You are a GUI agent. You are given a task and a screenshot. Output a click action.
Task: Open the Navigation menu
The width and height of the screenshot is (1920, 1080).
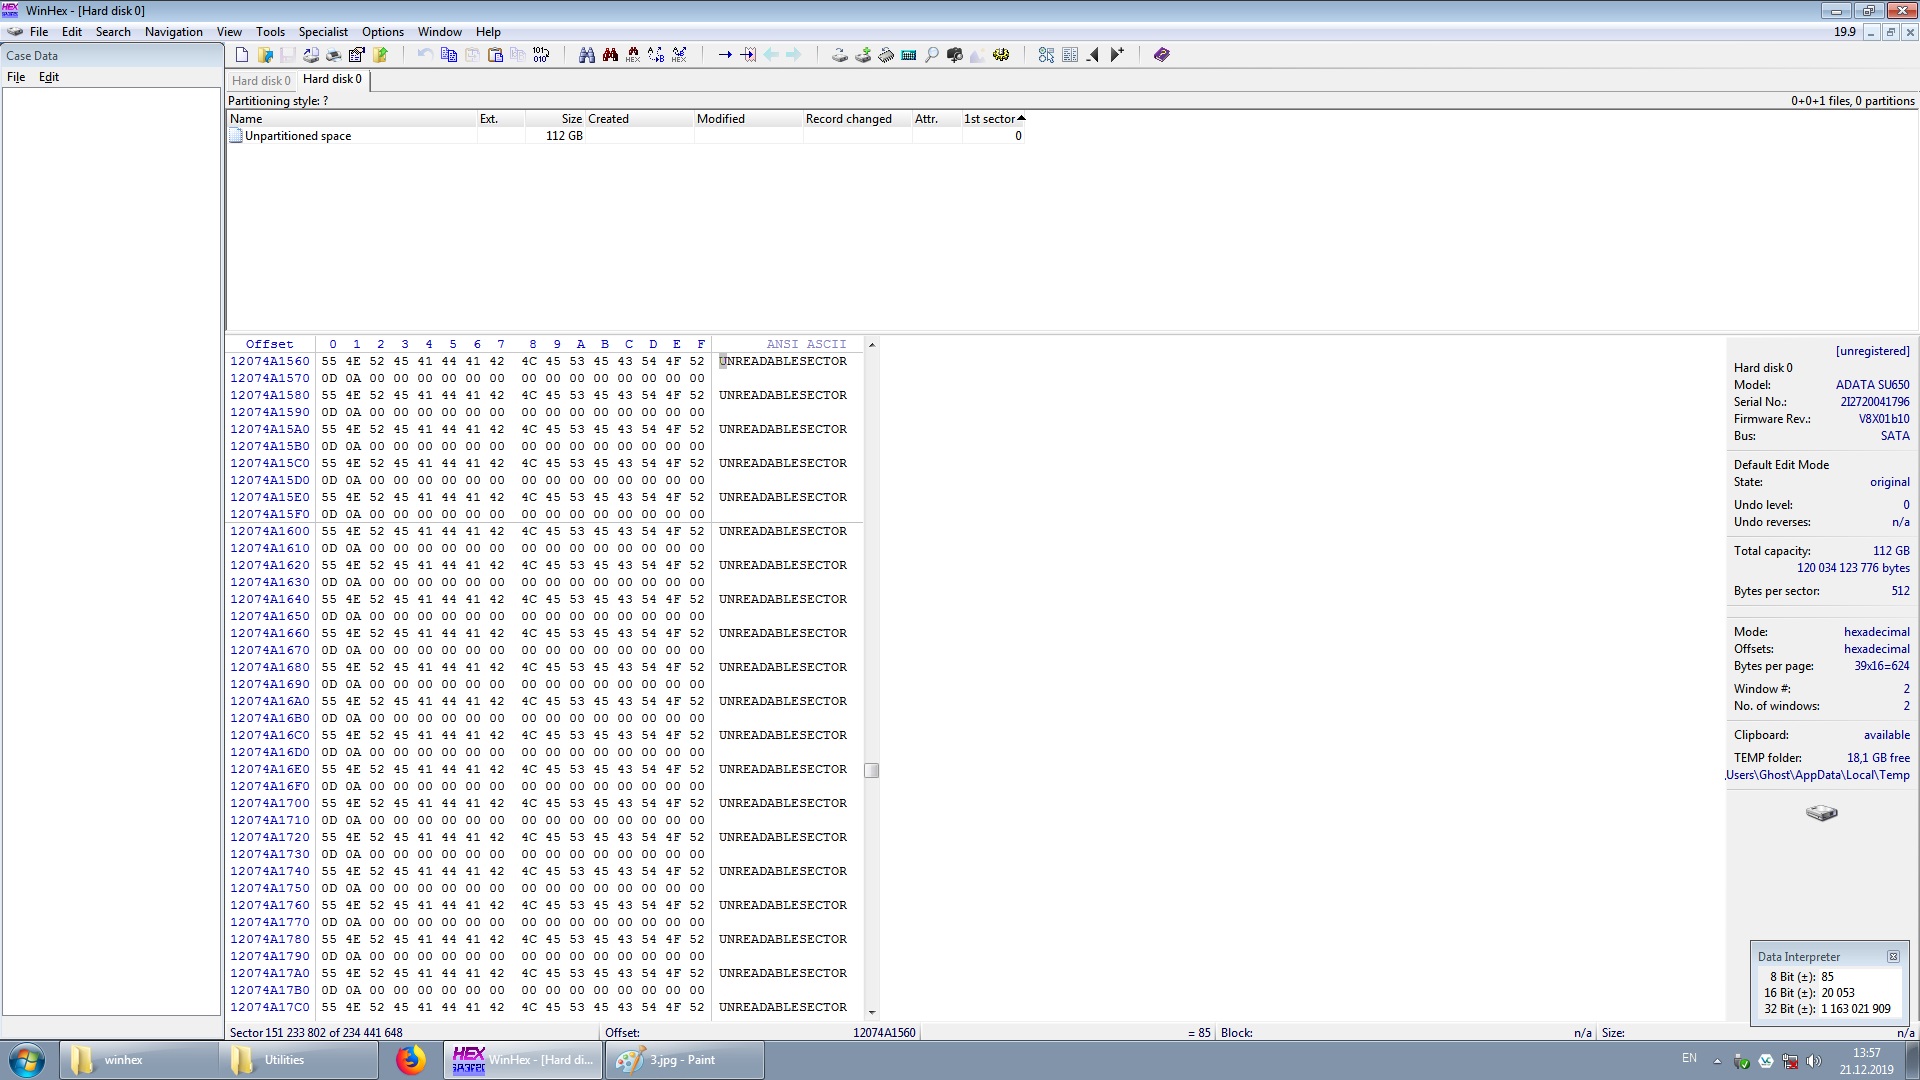click(x=173, y=32)
